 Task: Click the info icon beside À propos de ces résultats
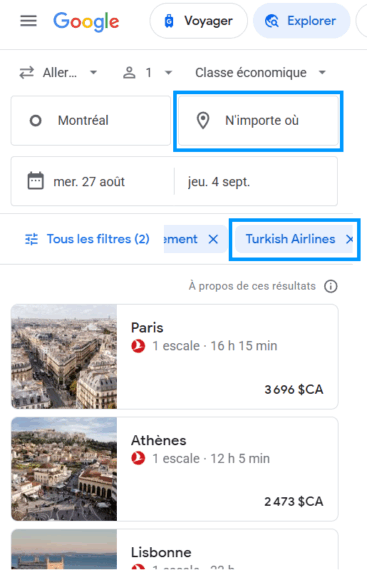(x=331, y=286)
